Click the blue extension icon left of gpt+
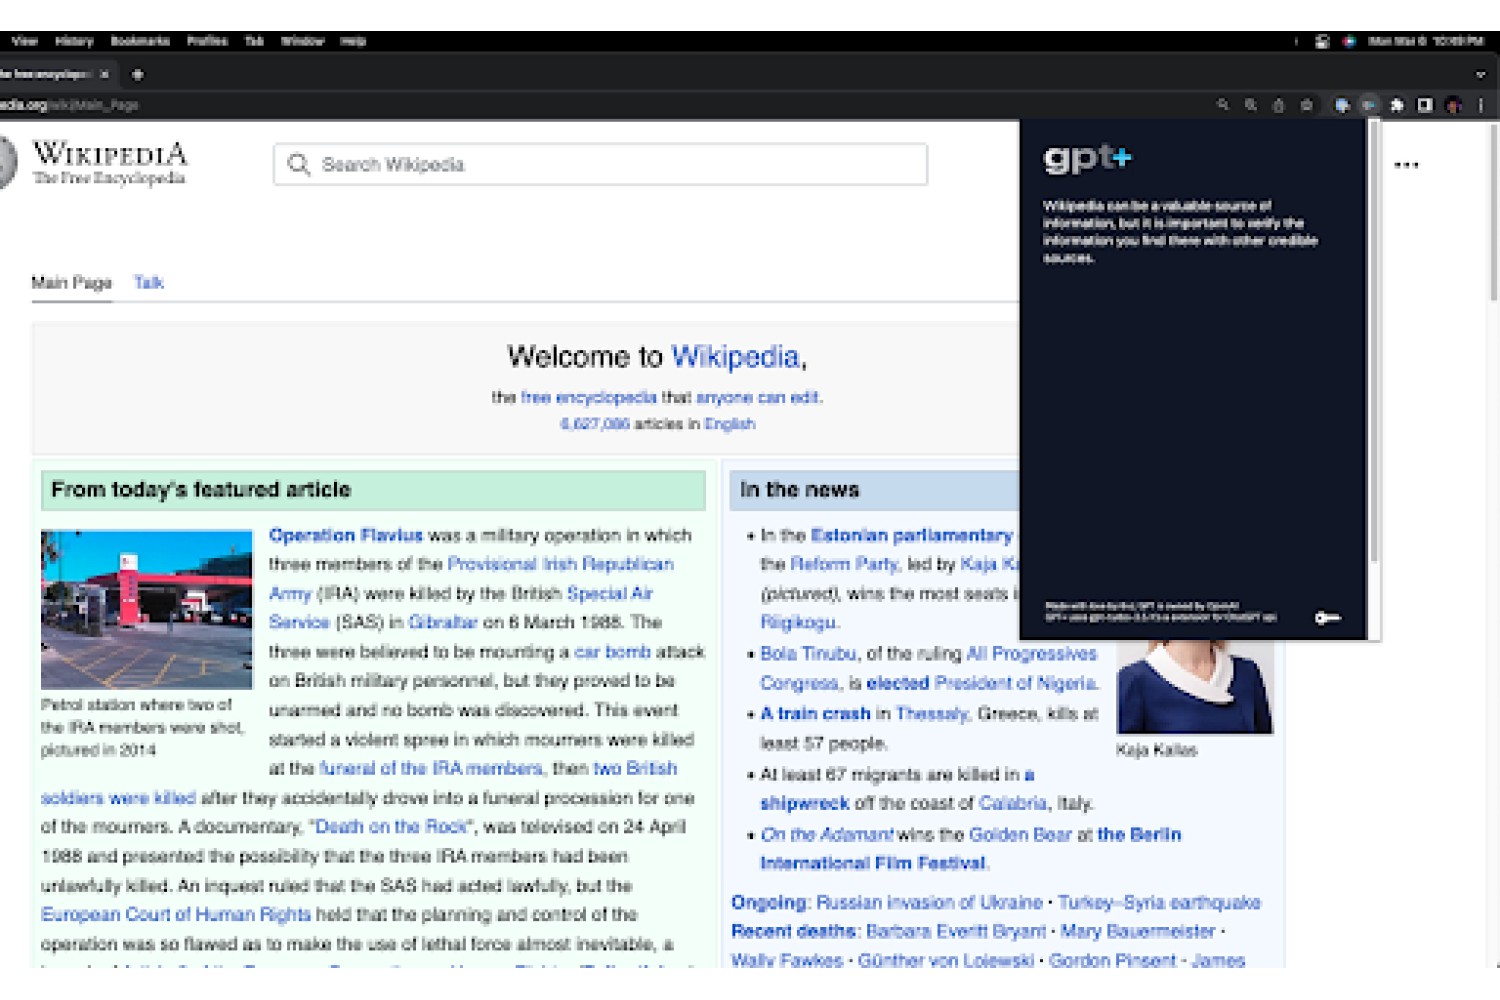 tap(1342, 105)
